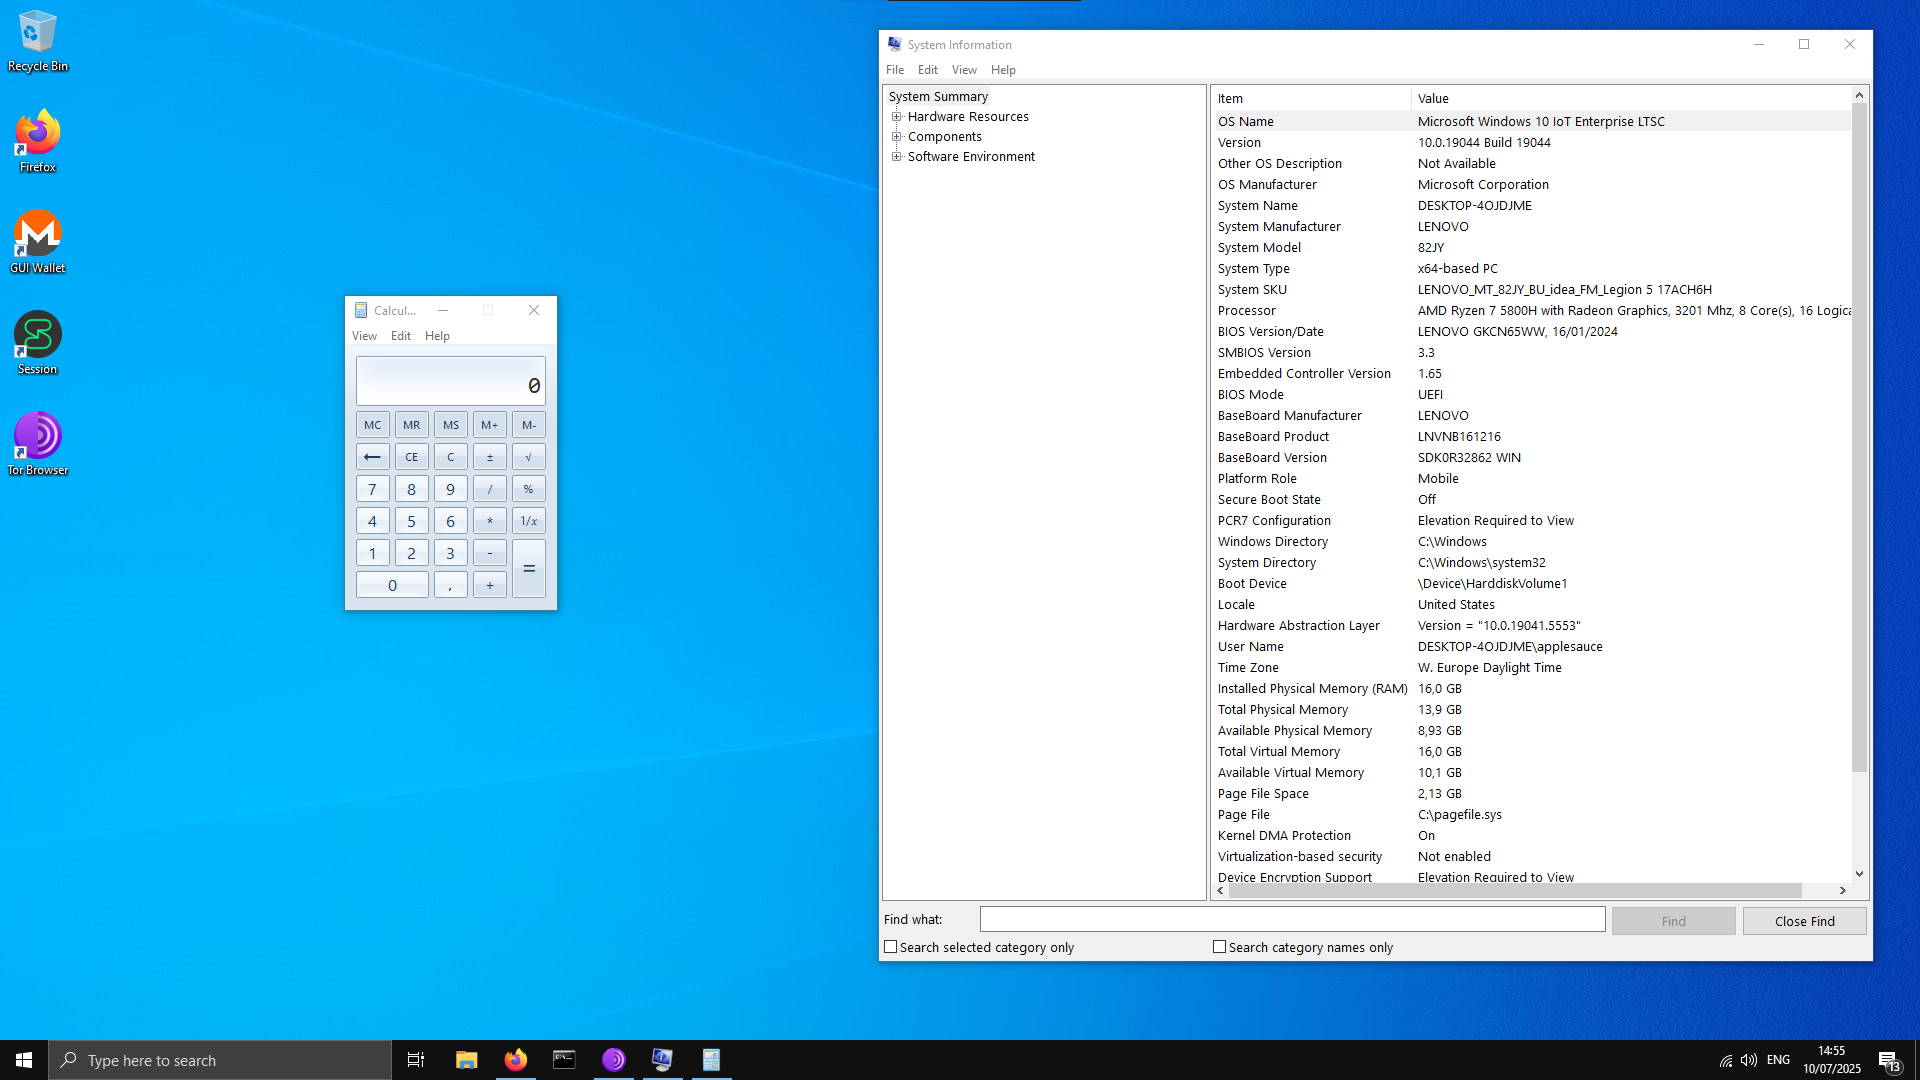Click Calculator M- button

(528, 425)
